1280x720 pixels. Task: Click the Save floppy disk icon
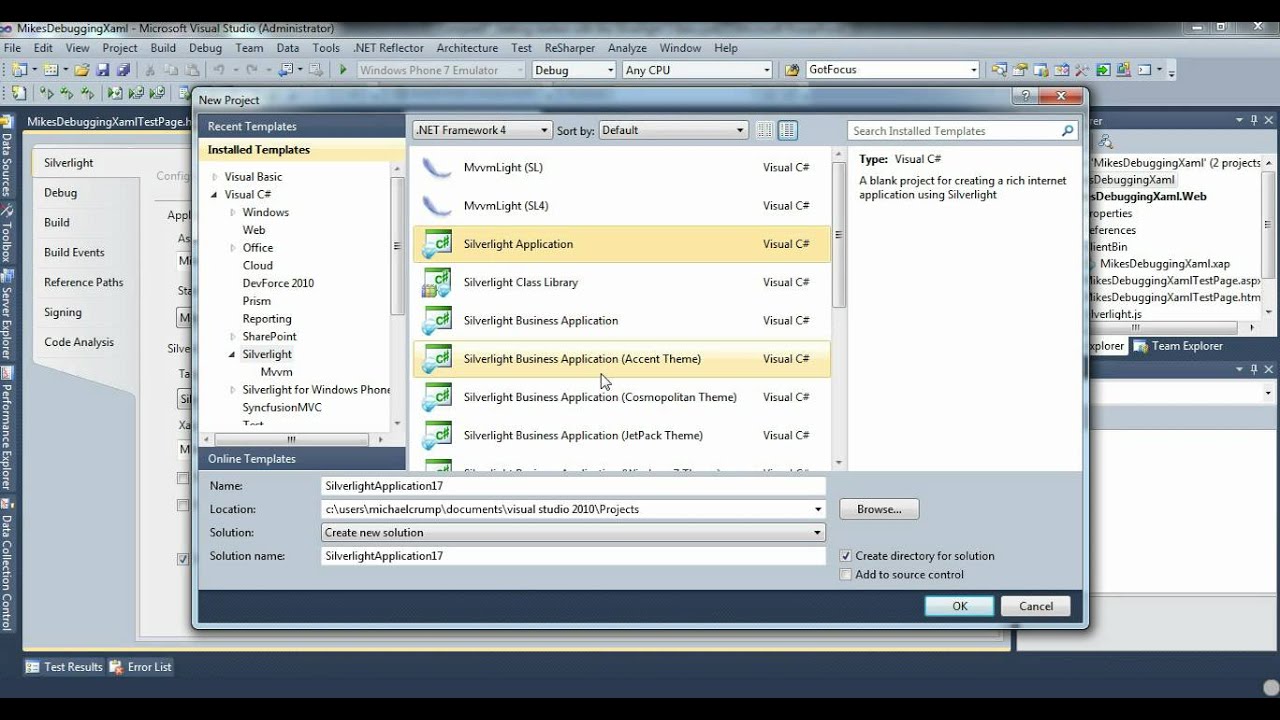pyautogui.click(x=103, y=70)
